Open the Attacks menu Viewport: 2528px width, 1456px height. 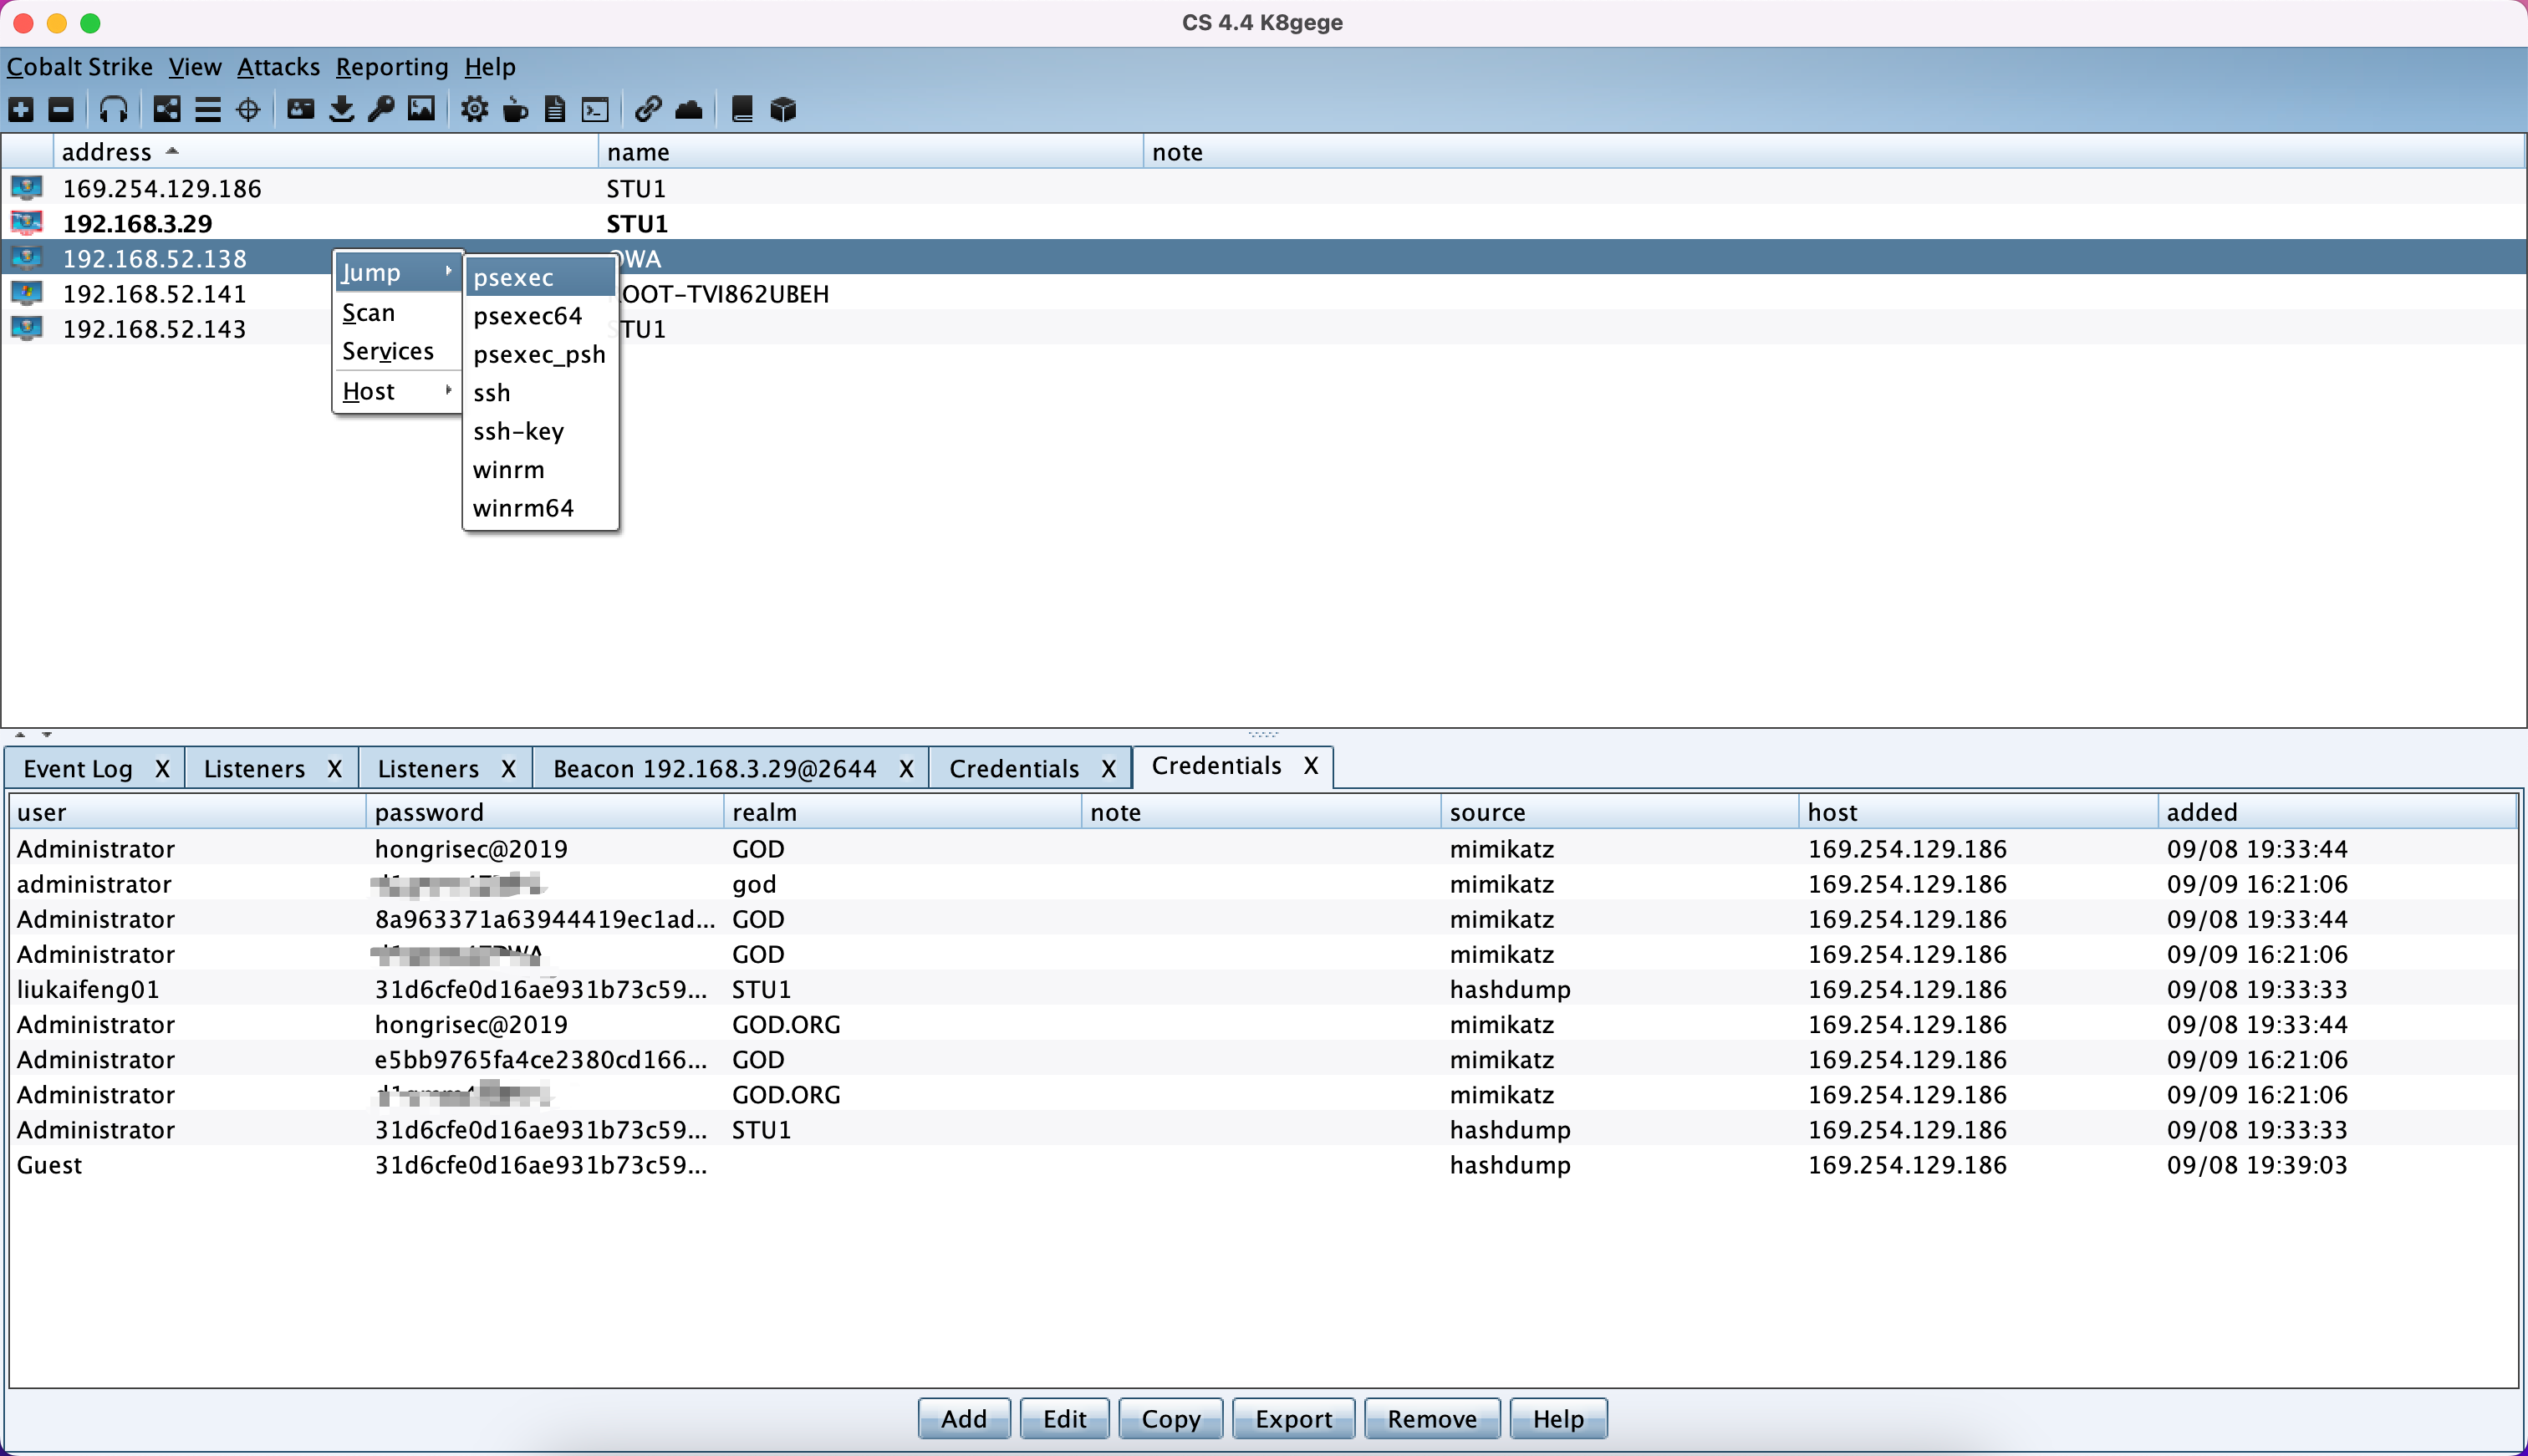278,67
